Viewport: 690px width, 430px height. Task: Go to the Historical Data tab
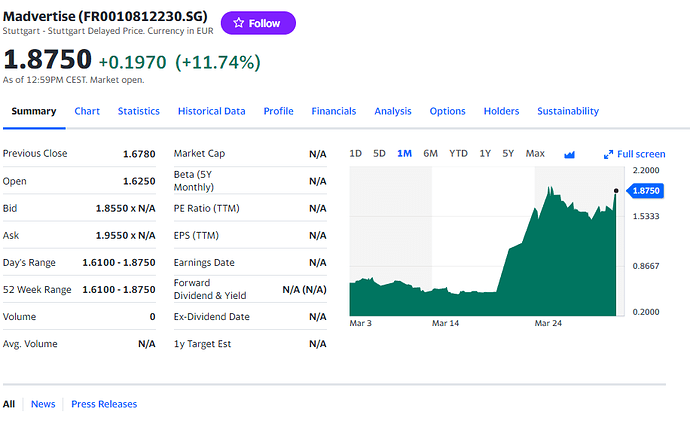[x=212, y=111]
